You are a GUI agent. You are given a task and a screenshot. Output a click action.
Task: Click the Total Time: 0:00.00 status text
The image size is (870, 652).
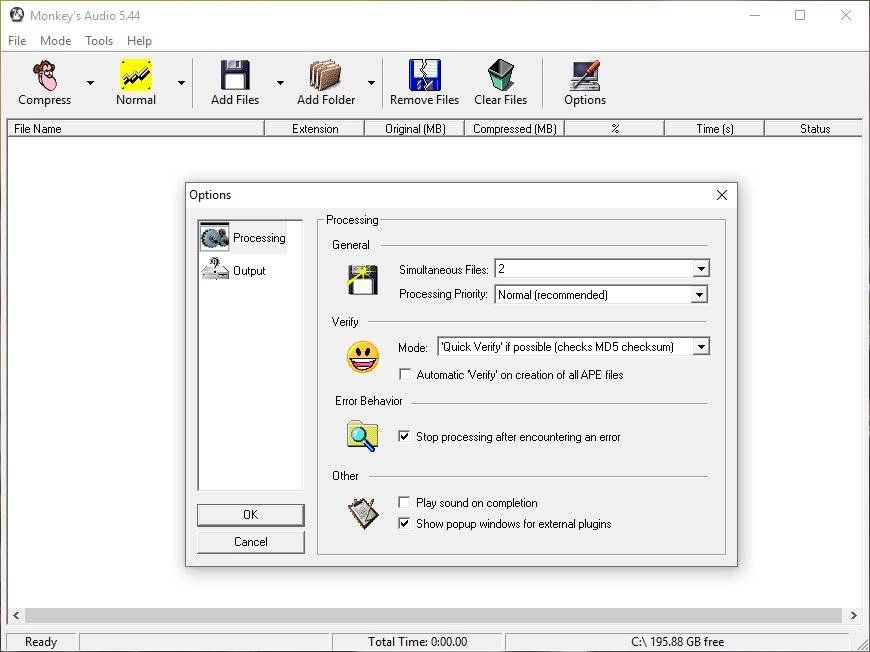coord(417,642)
